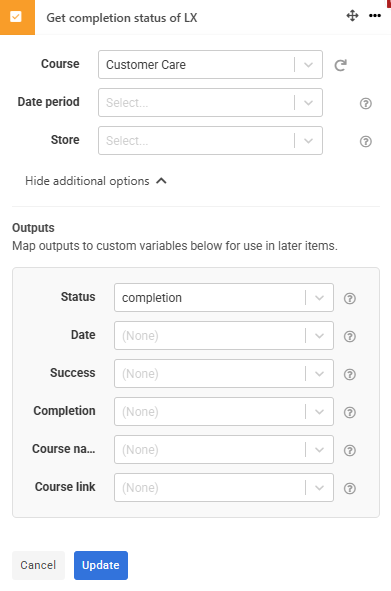Open the Success output variable dropdown

pos(224,374)
